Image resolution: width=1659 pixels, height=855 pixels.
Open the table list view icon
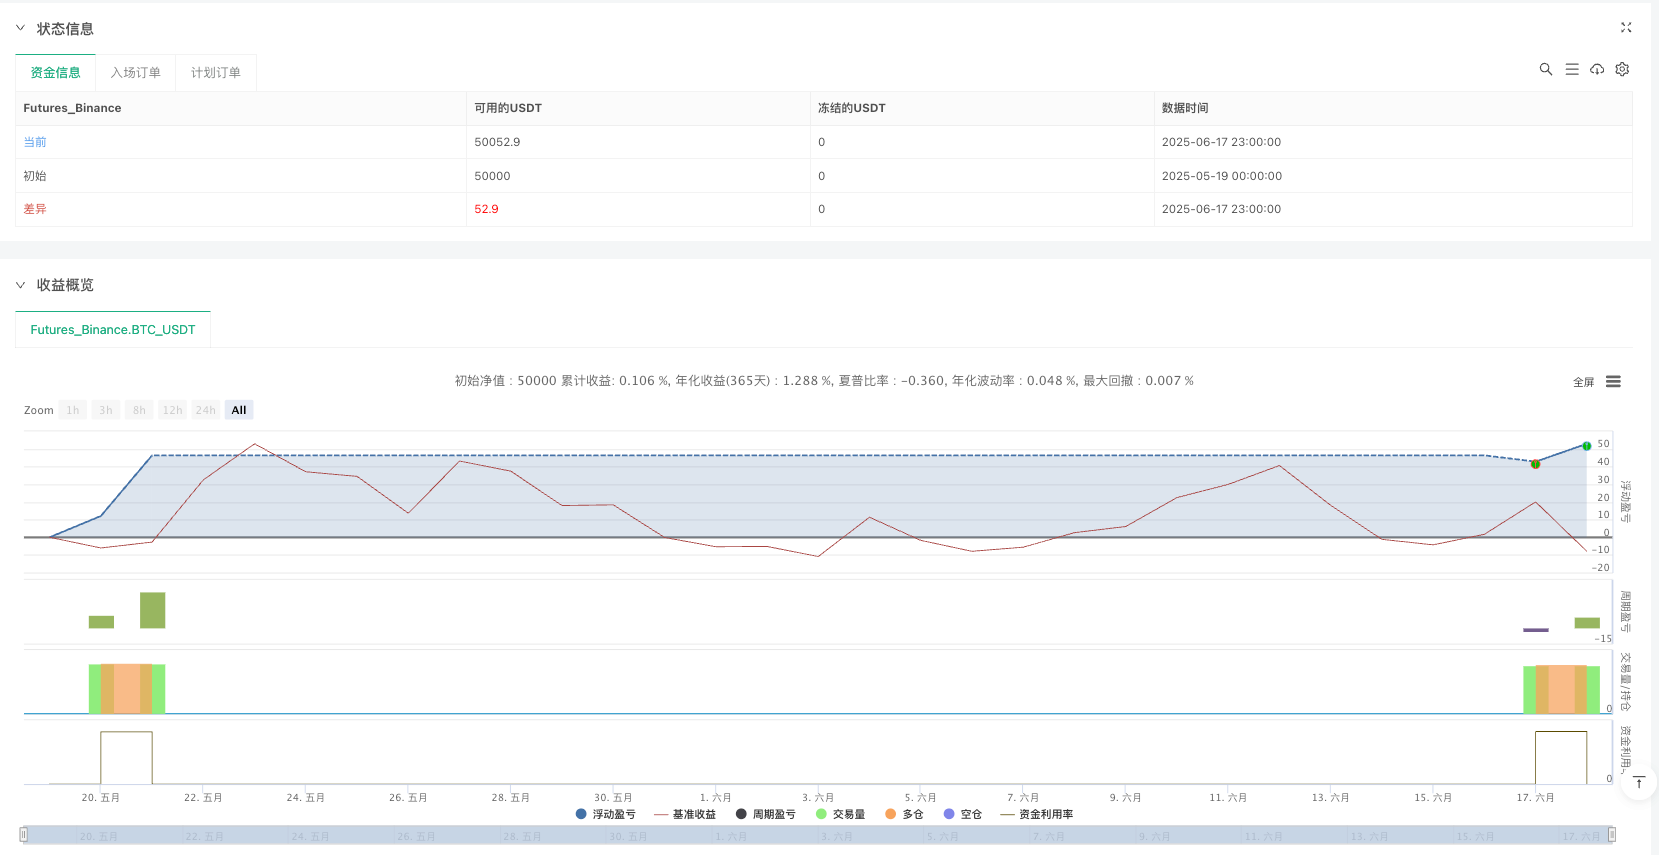[x=1571, y=69]
